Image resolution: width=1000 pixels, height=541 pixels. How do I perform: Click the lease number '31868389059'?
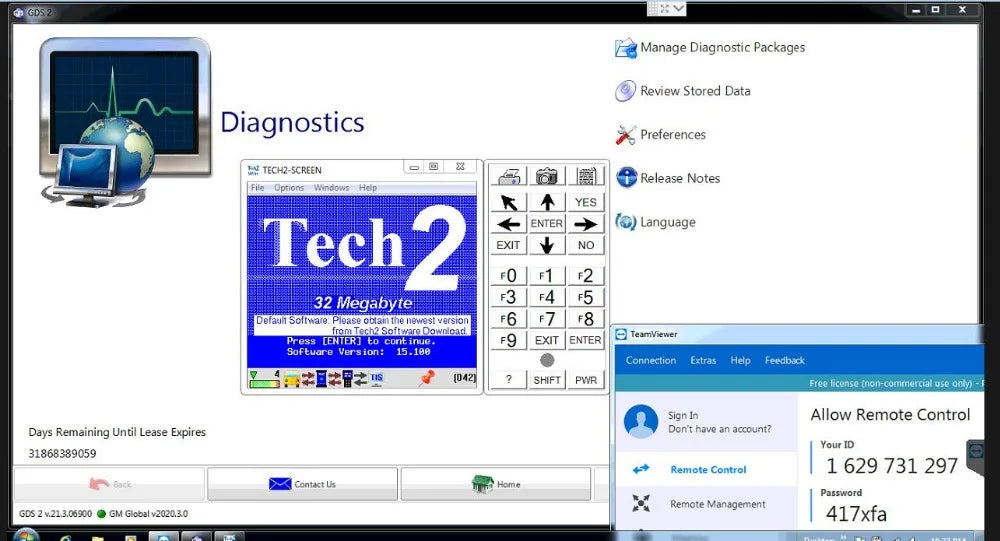click(x=62, y=454)
